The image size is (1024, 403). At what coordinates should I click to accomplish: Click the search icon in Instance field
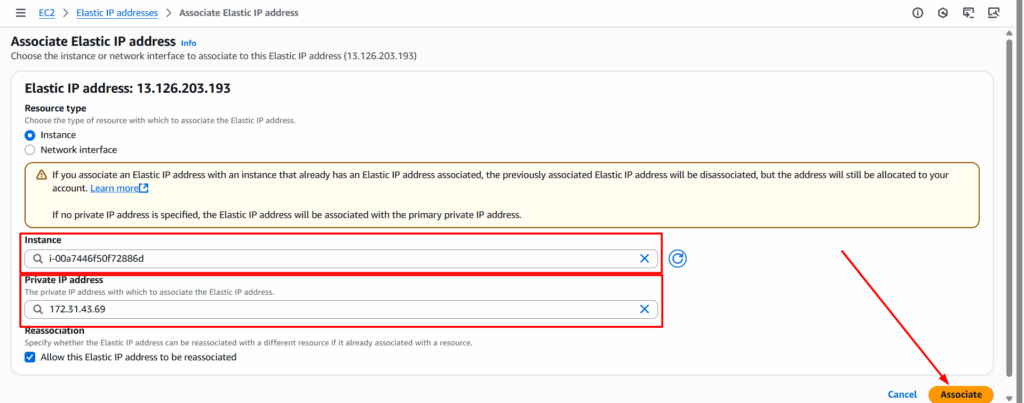click(37, 259)
